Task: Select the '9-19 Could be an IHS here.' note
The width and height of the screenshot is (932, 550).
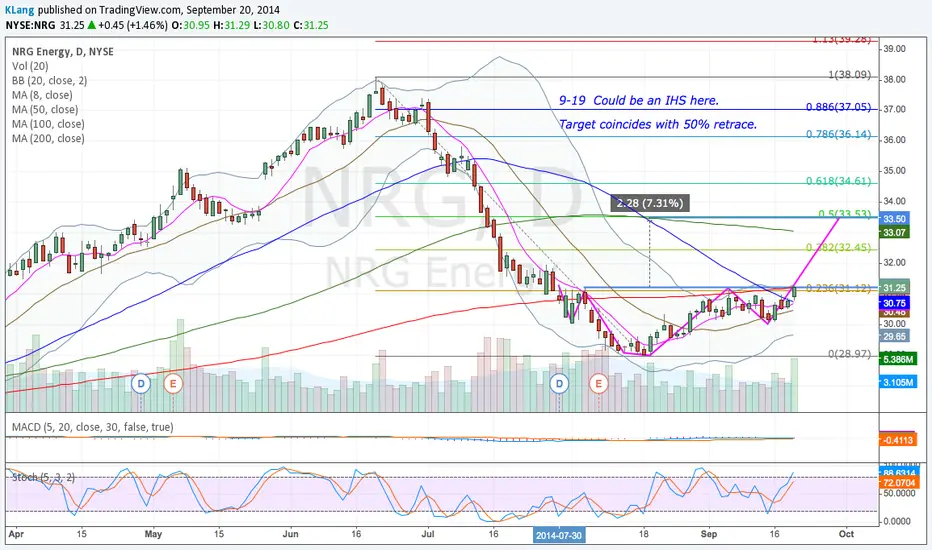Action: [x=639, y=100]
